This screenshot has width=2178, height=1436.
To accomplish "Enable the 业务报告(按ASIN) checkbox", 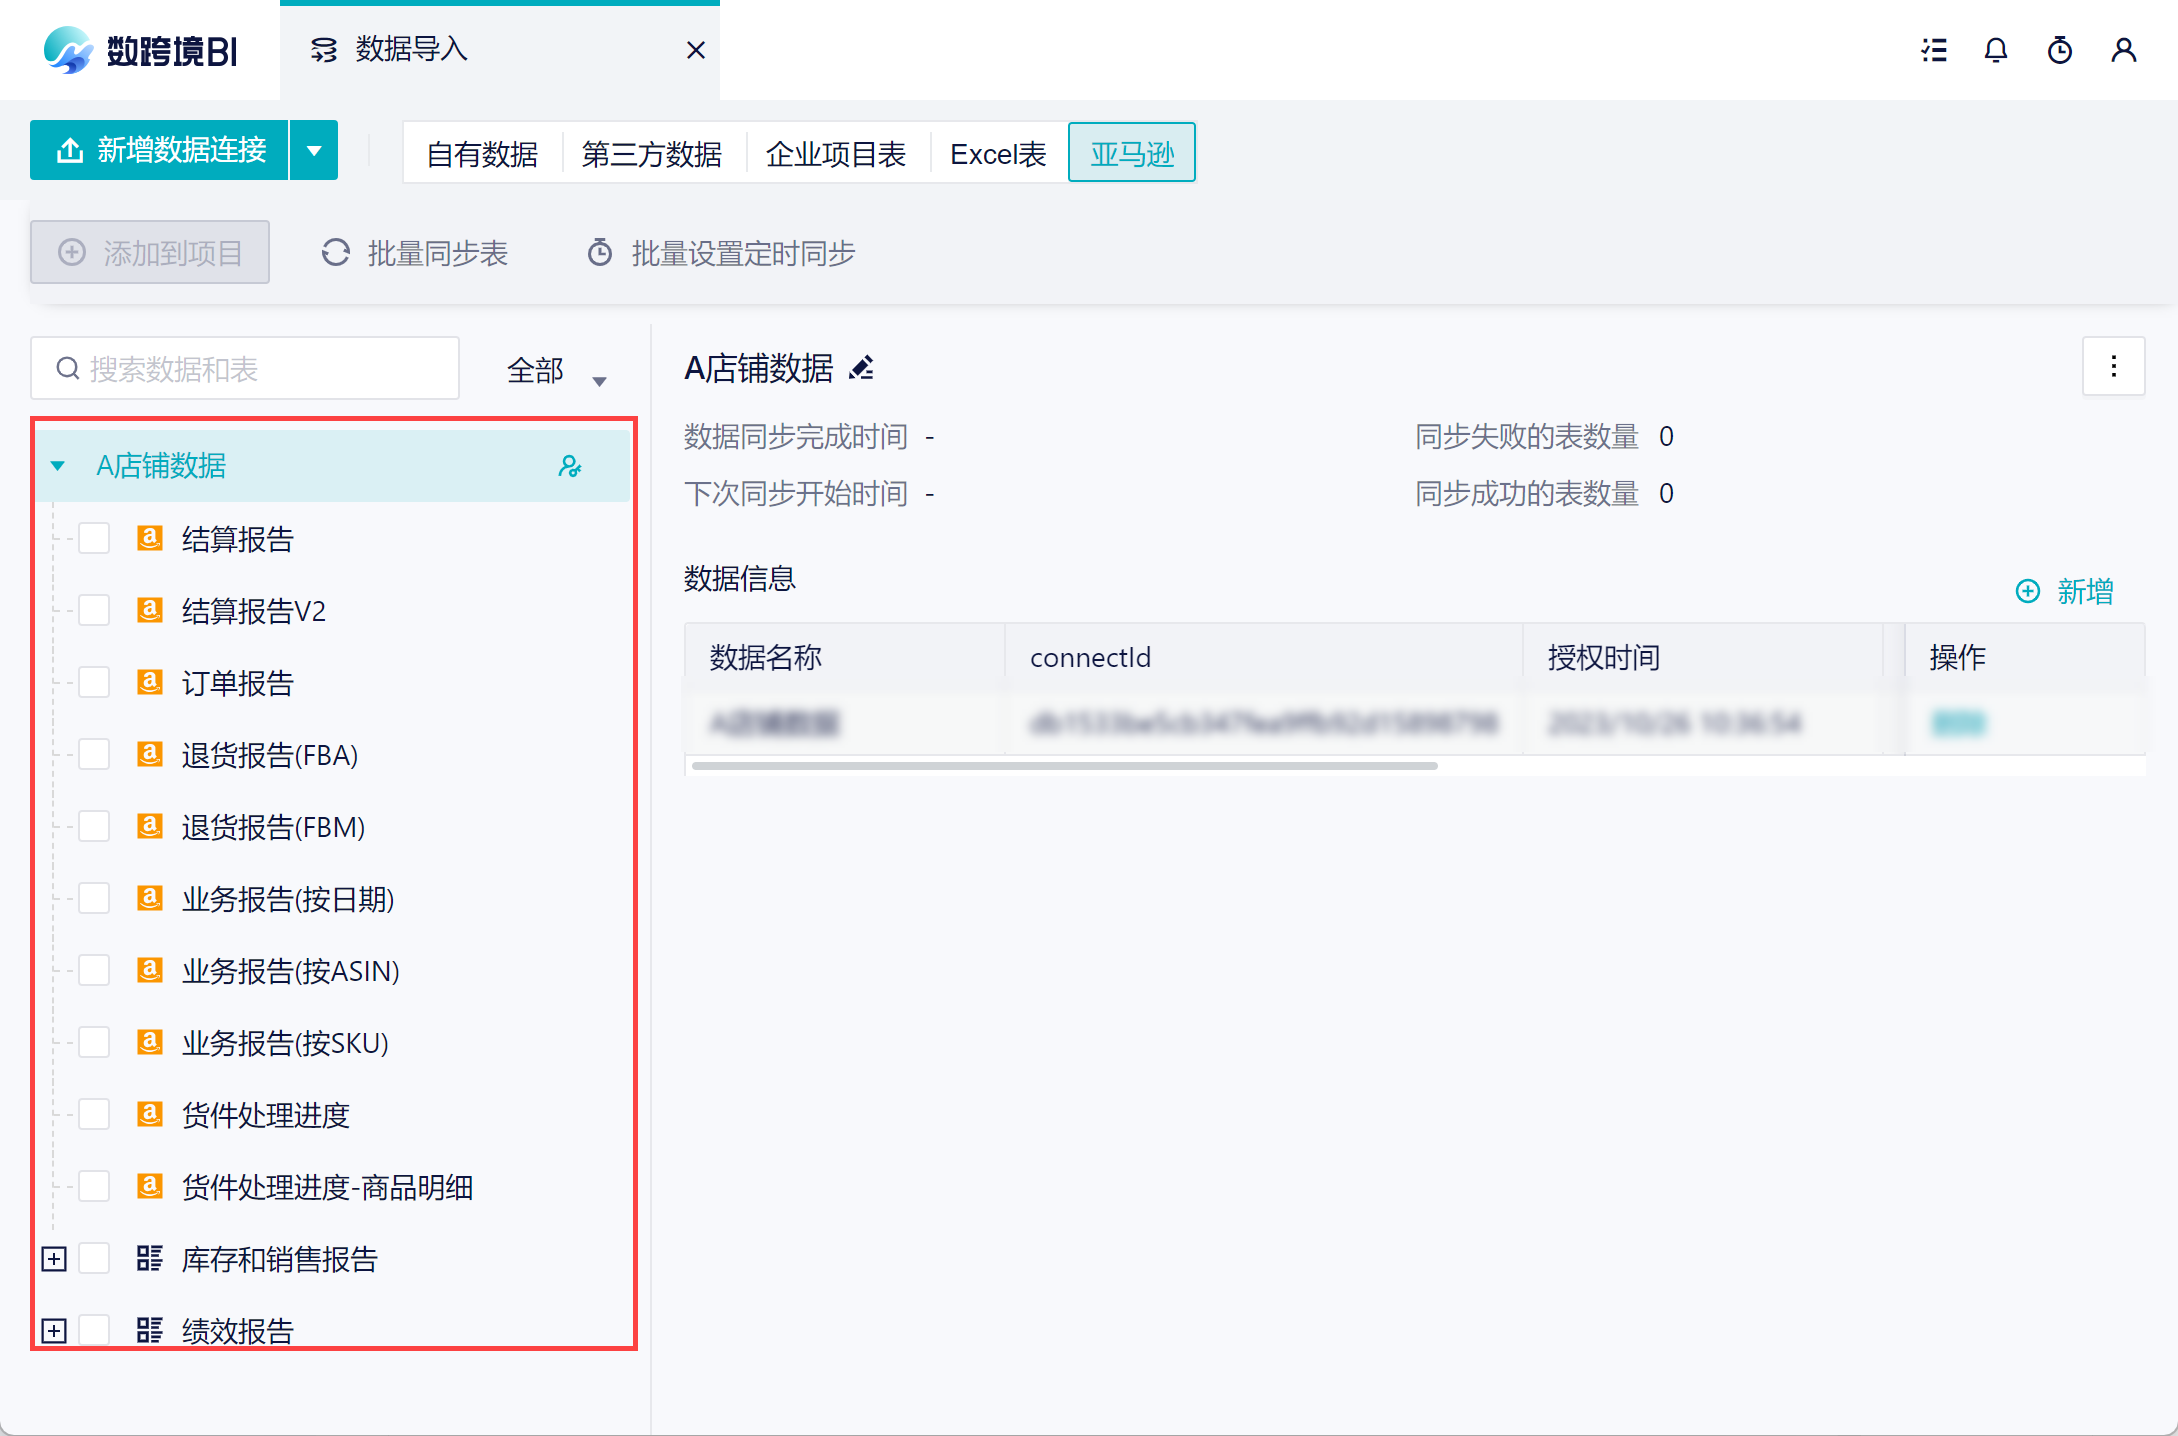I will 94,971.
